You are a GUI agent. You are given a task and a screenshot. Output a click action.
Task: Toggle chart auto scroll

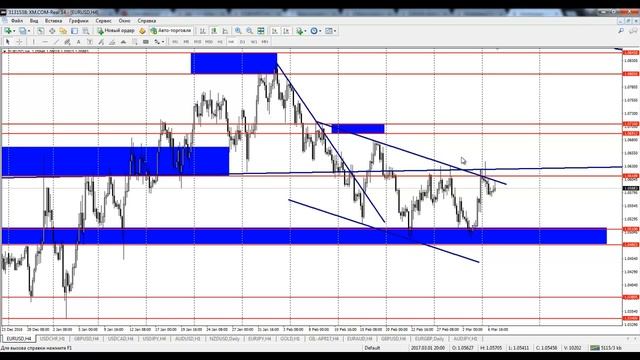(x=275, y=31)
